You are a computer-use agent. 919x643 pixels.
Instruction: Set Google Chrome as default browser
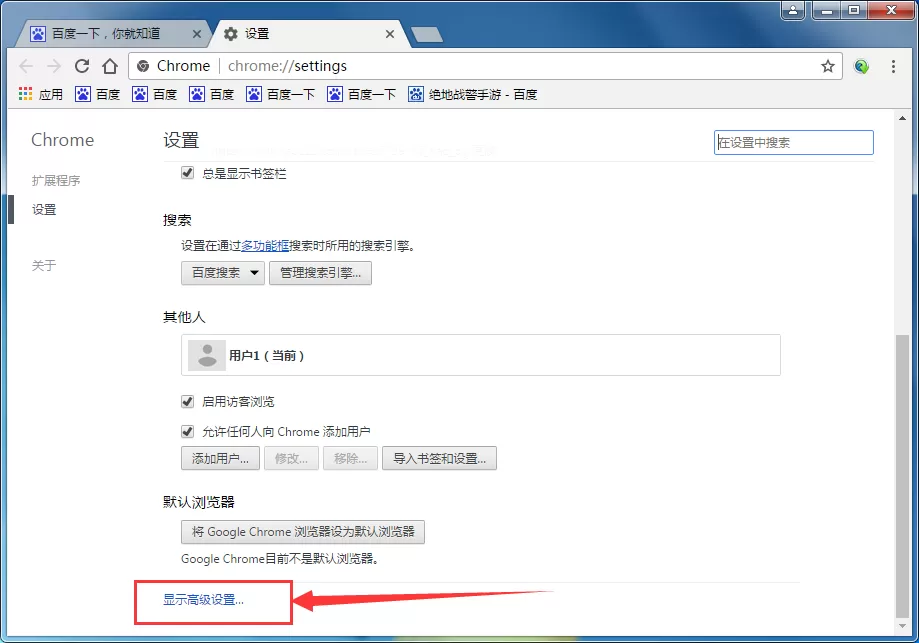tap(303, 532)
